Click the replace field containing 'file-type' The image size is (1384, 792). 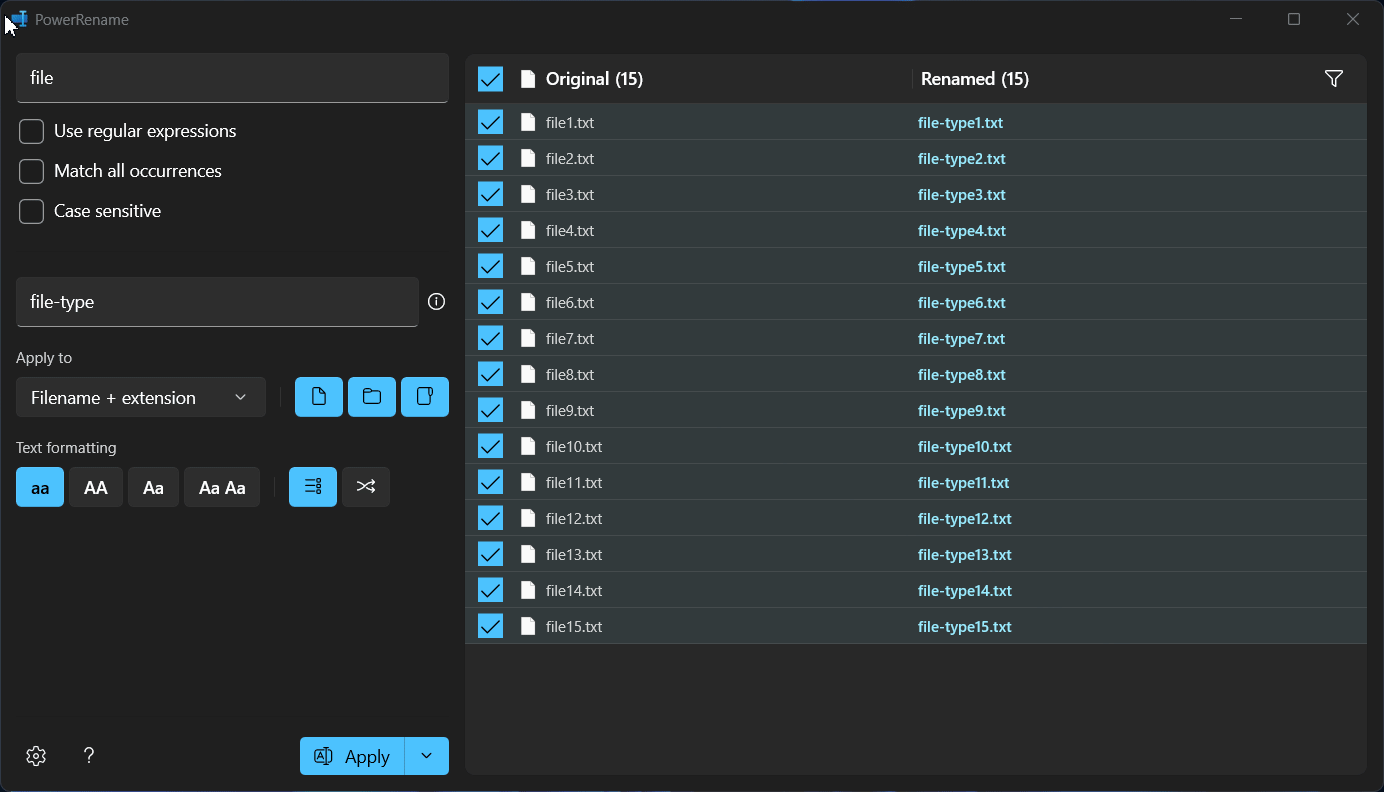point(217,302)
